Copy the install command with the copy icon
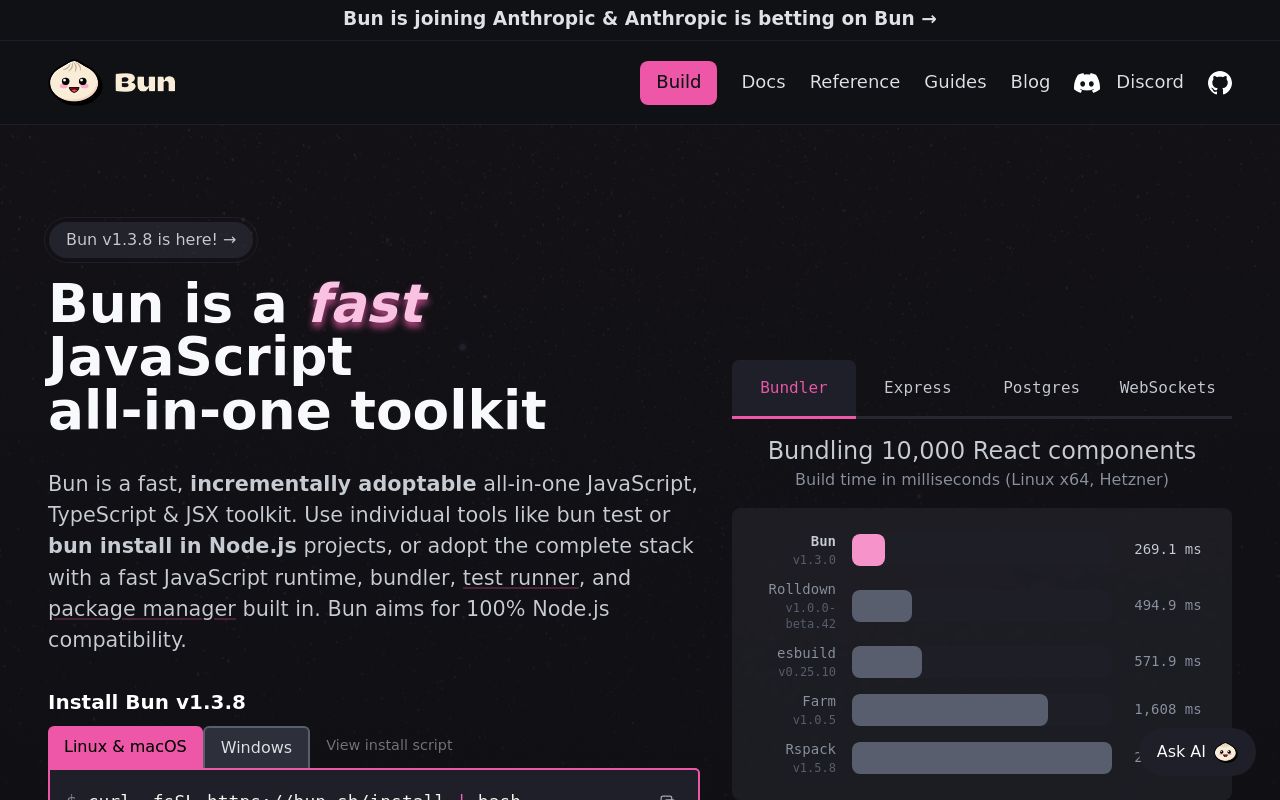The height and width of the screenshot is (800, 1280). point(667,796)
